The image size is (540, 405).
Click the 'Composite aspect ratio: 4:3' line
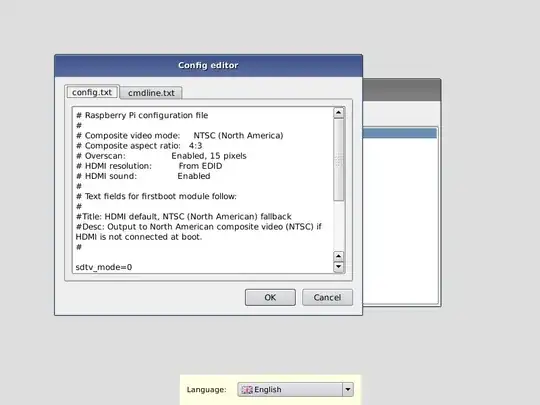pyautogui.click(x=139, y=146)
